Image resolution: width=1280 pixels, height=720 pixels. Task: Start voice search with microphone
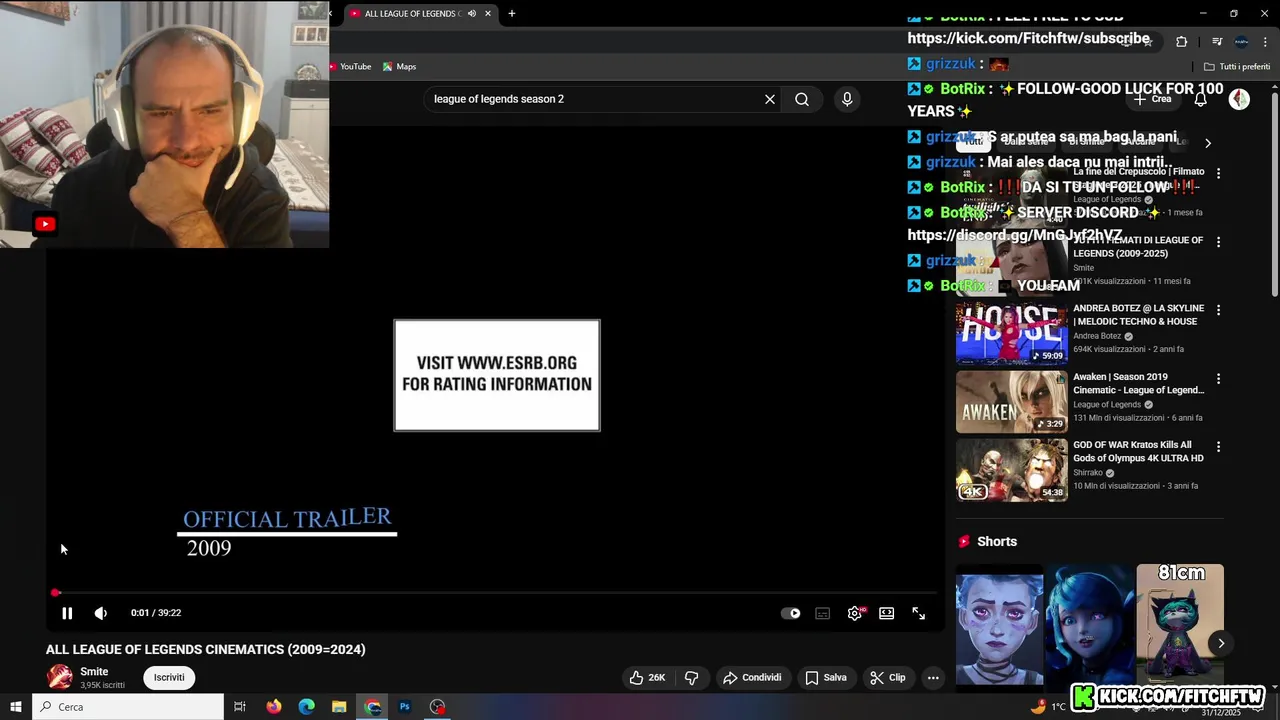[847, 99]
